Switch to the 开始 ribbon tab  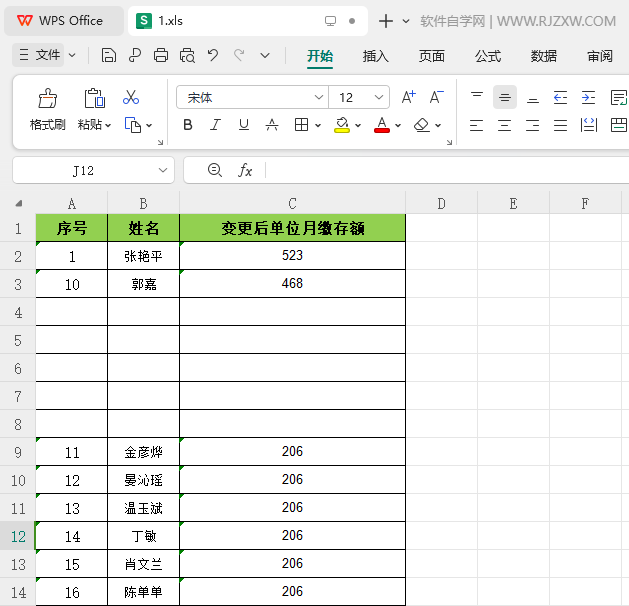tap(320, 56)
